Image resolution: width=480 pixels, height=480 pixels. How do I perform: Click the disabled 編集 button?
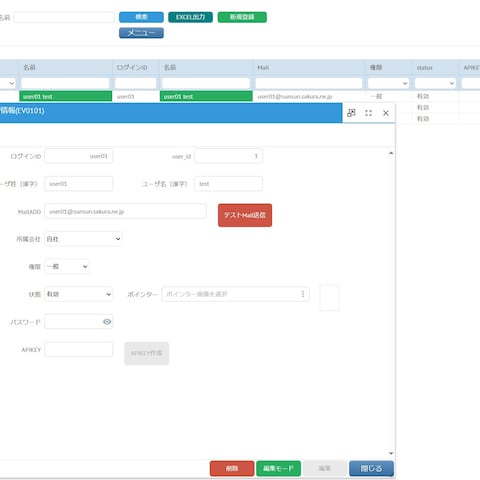tap(325, 469)
